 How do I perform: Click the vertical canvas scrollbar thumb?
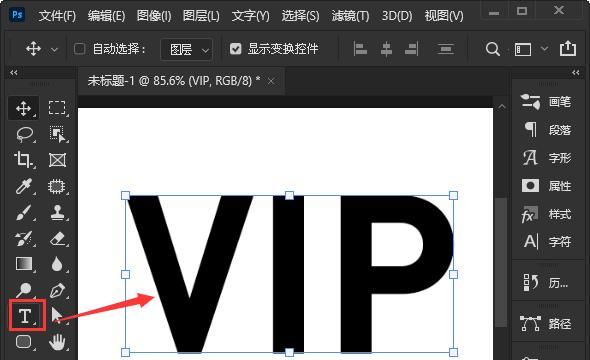(501, 262)
